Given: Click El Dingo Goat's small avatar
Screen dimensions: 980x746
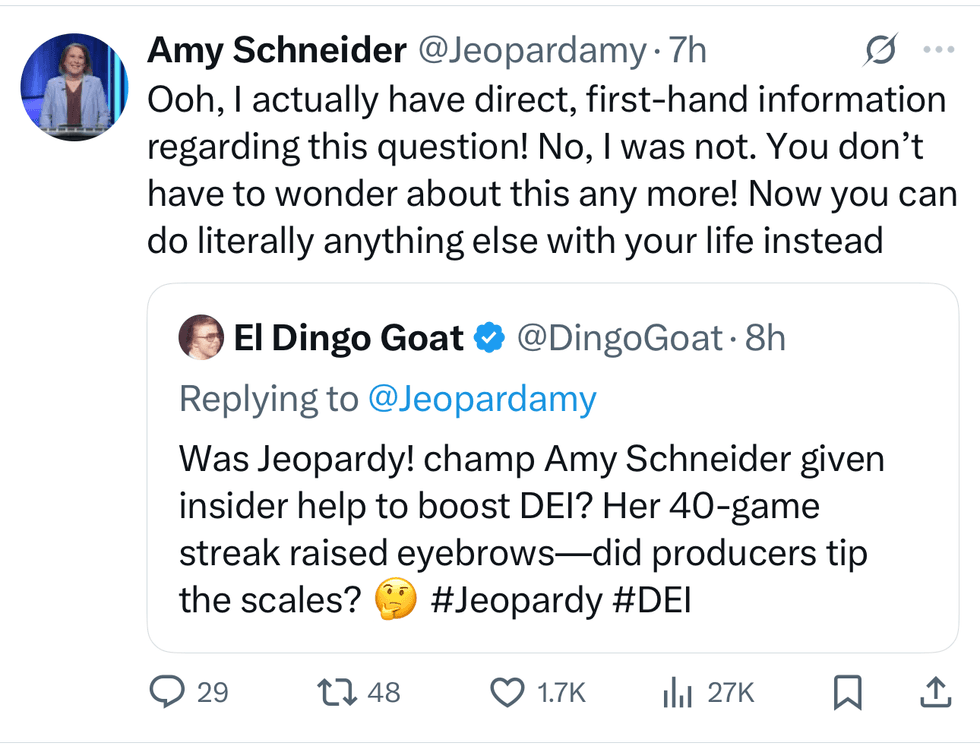Looking at the screenshot, I should [201, 339].
